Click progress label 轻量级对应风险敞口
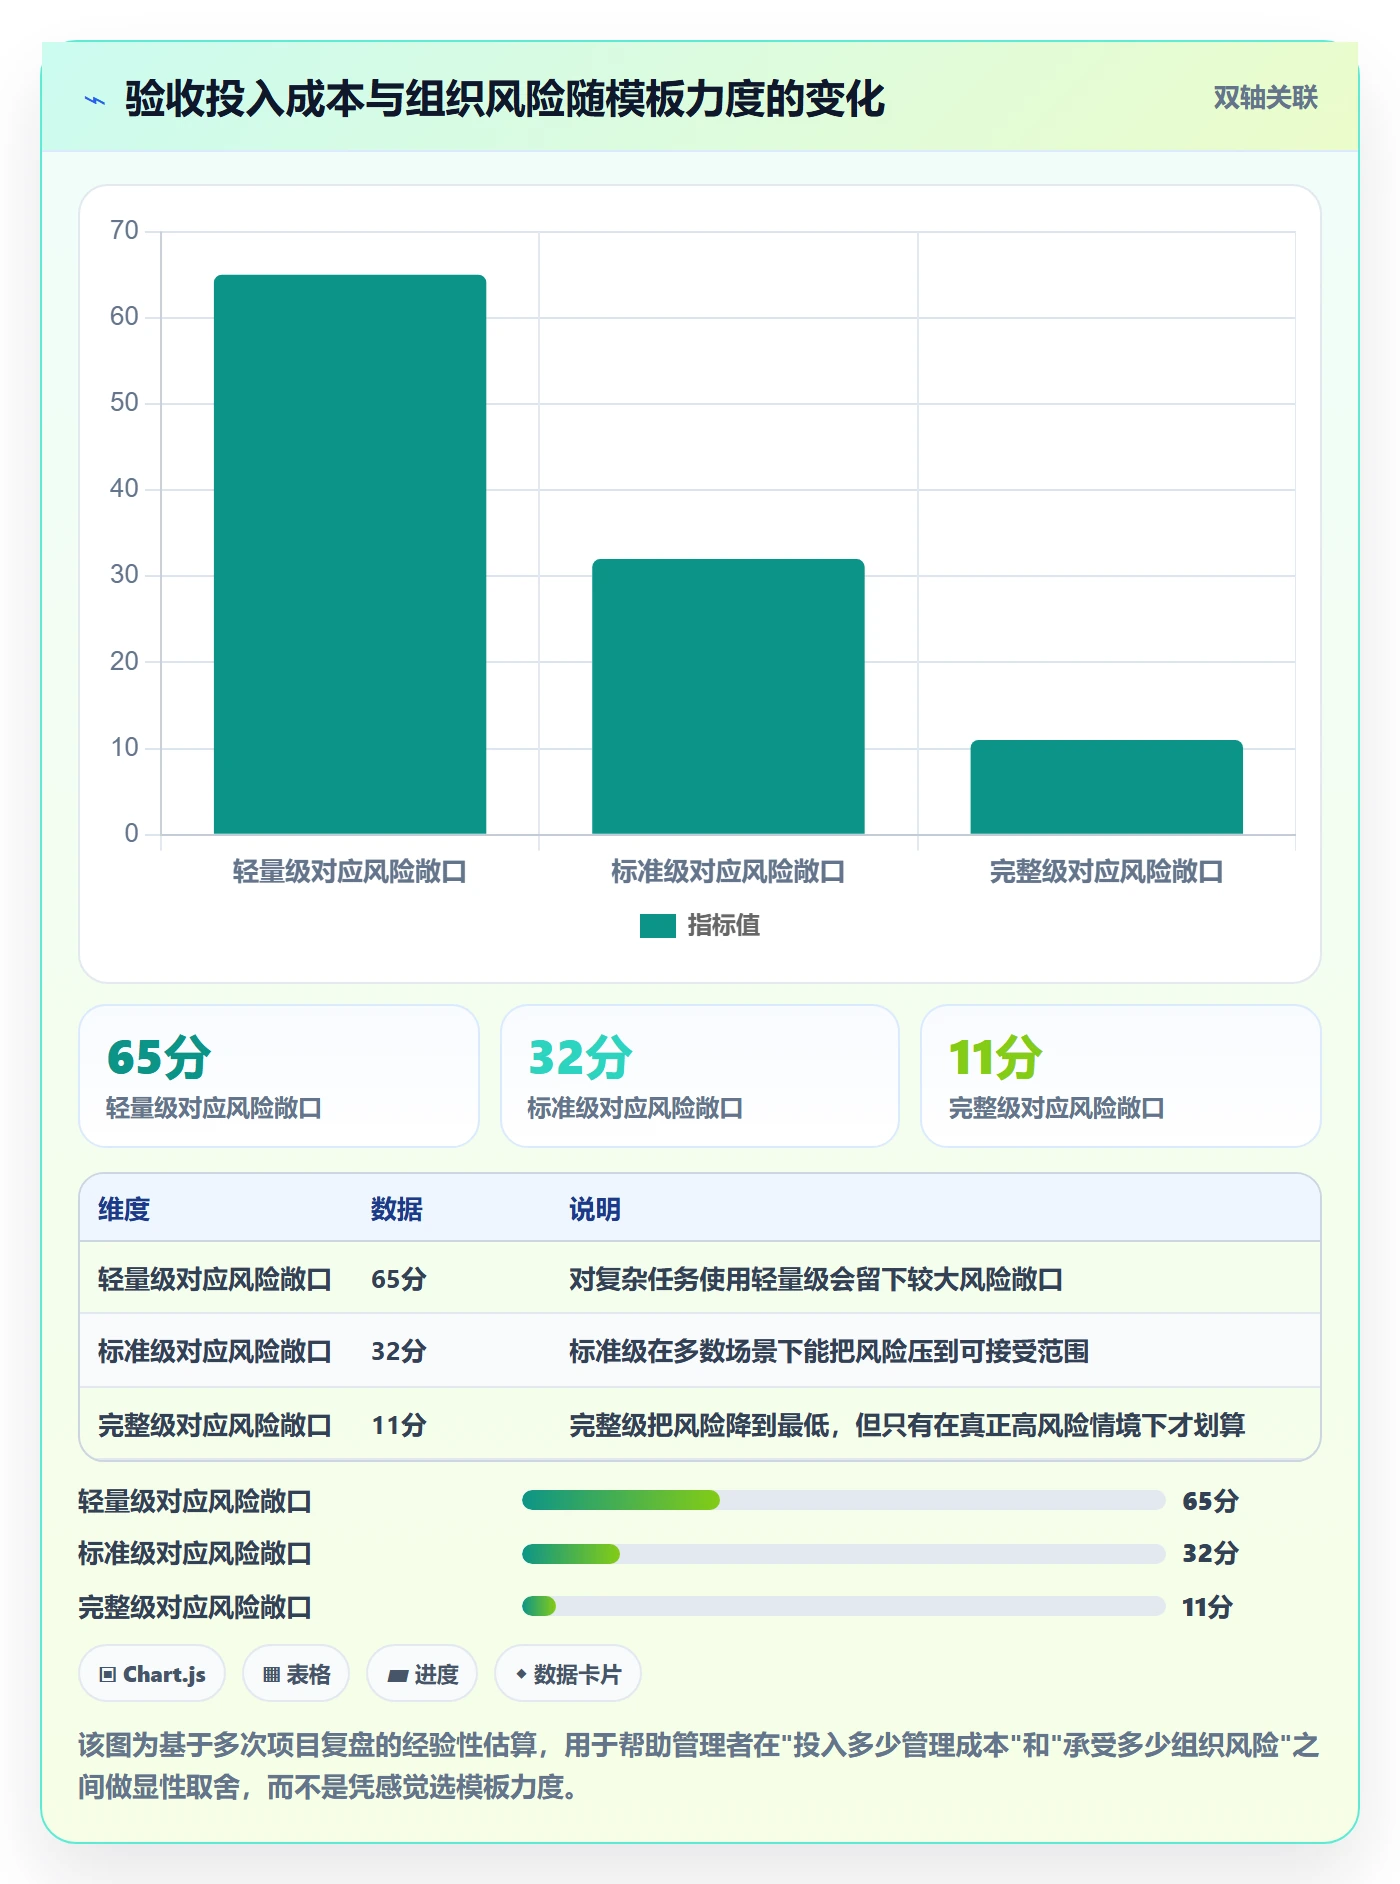Image resolution: width=1400 pixels, height=1884 pixels. pos(195,1501)
